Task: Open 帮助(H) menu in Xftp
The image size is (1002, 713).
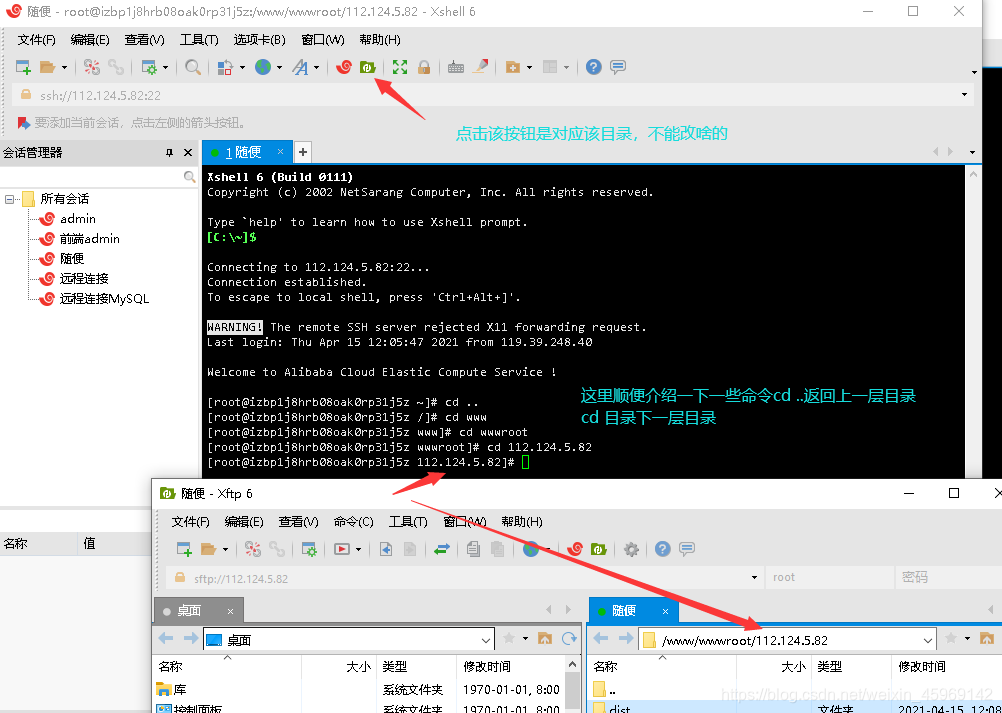Action: pos(521,522)
